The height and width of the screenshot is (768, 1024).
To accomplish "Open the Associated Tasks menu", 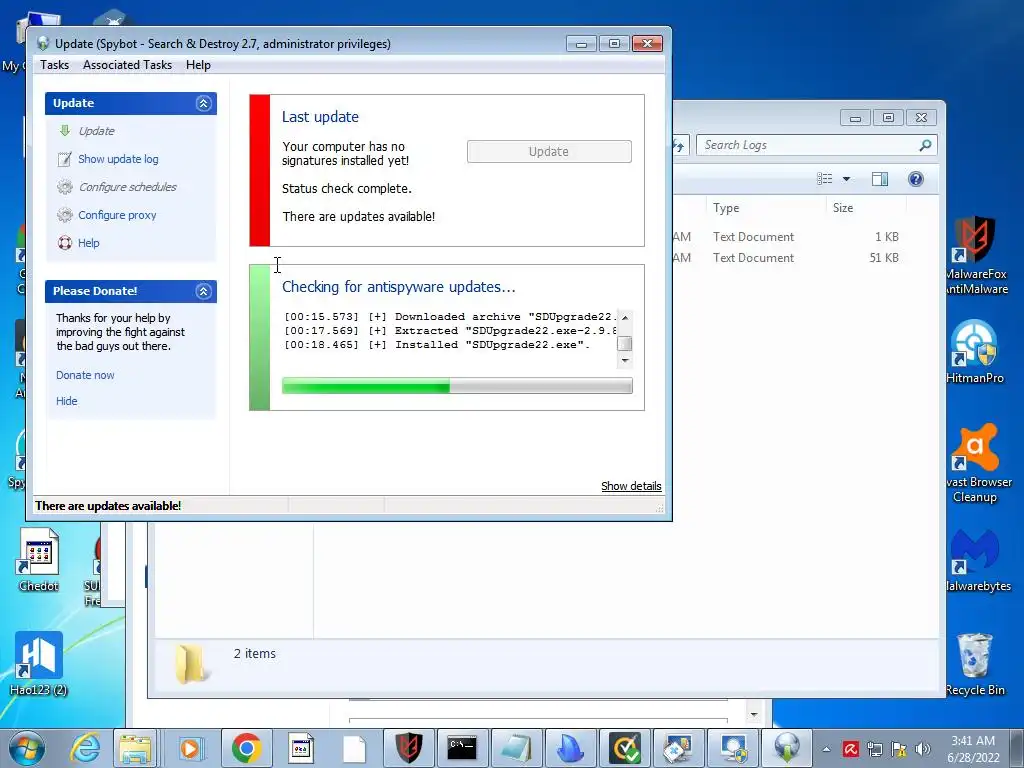I will coord(127,65).
